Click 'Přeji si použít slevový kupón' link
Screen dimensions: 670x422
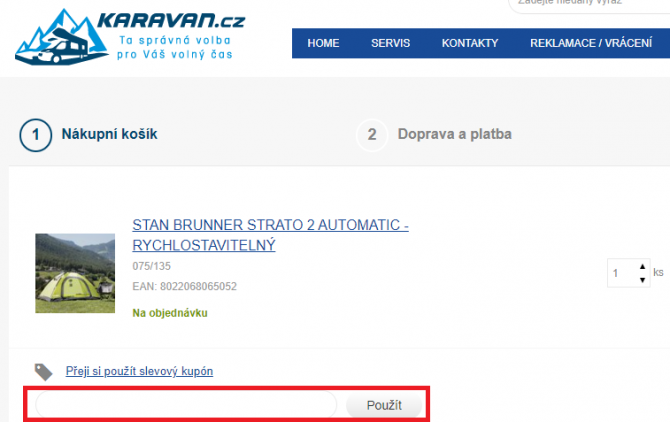click(x=139, y=371)
